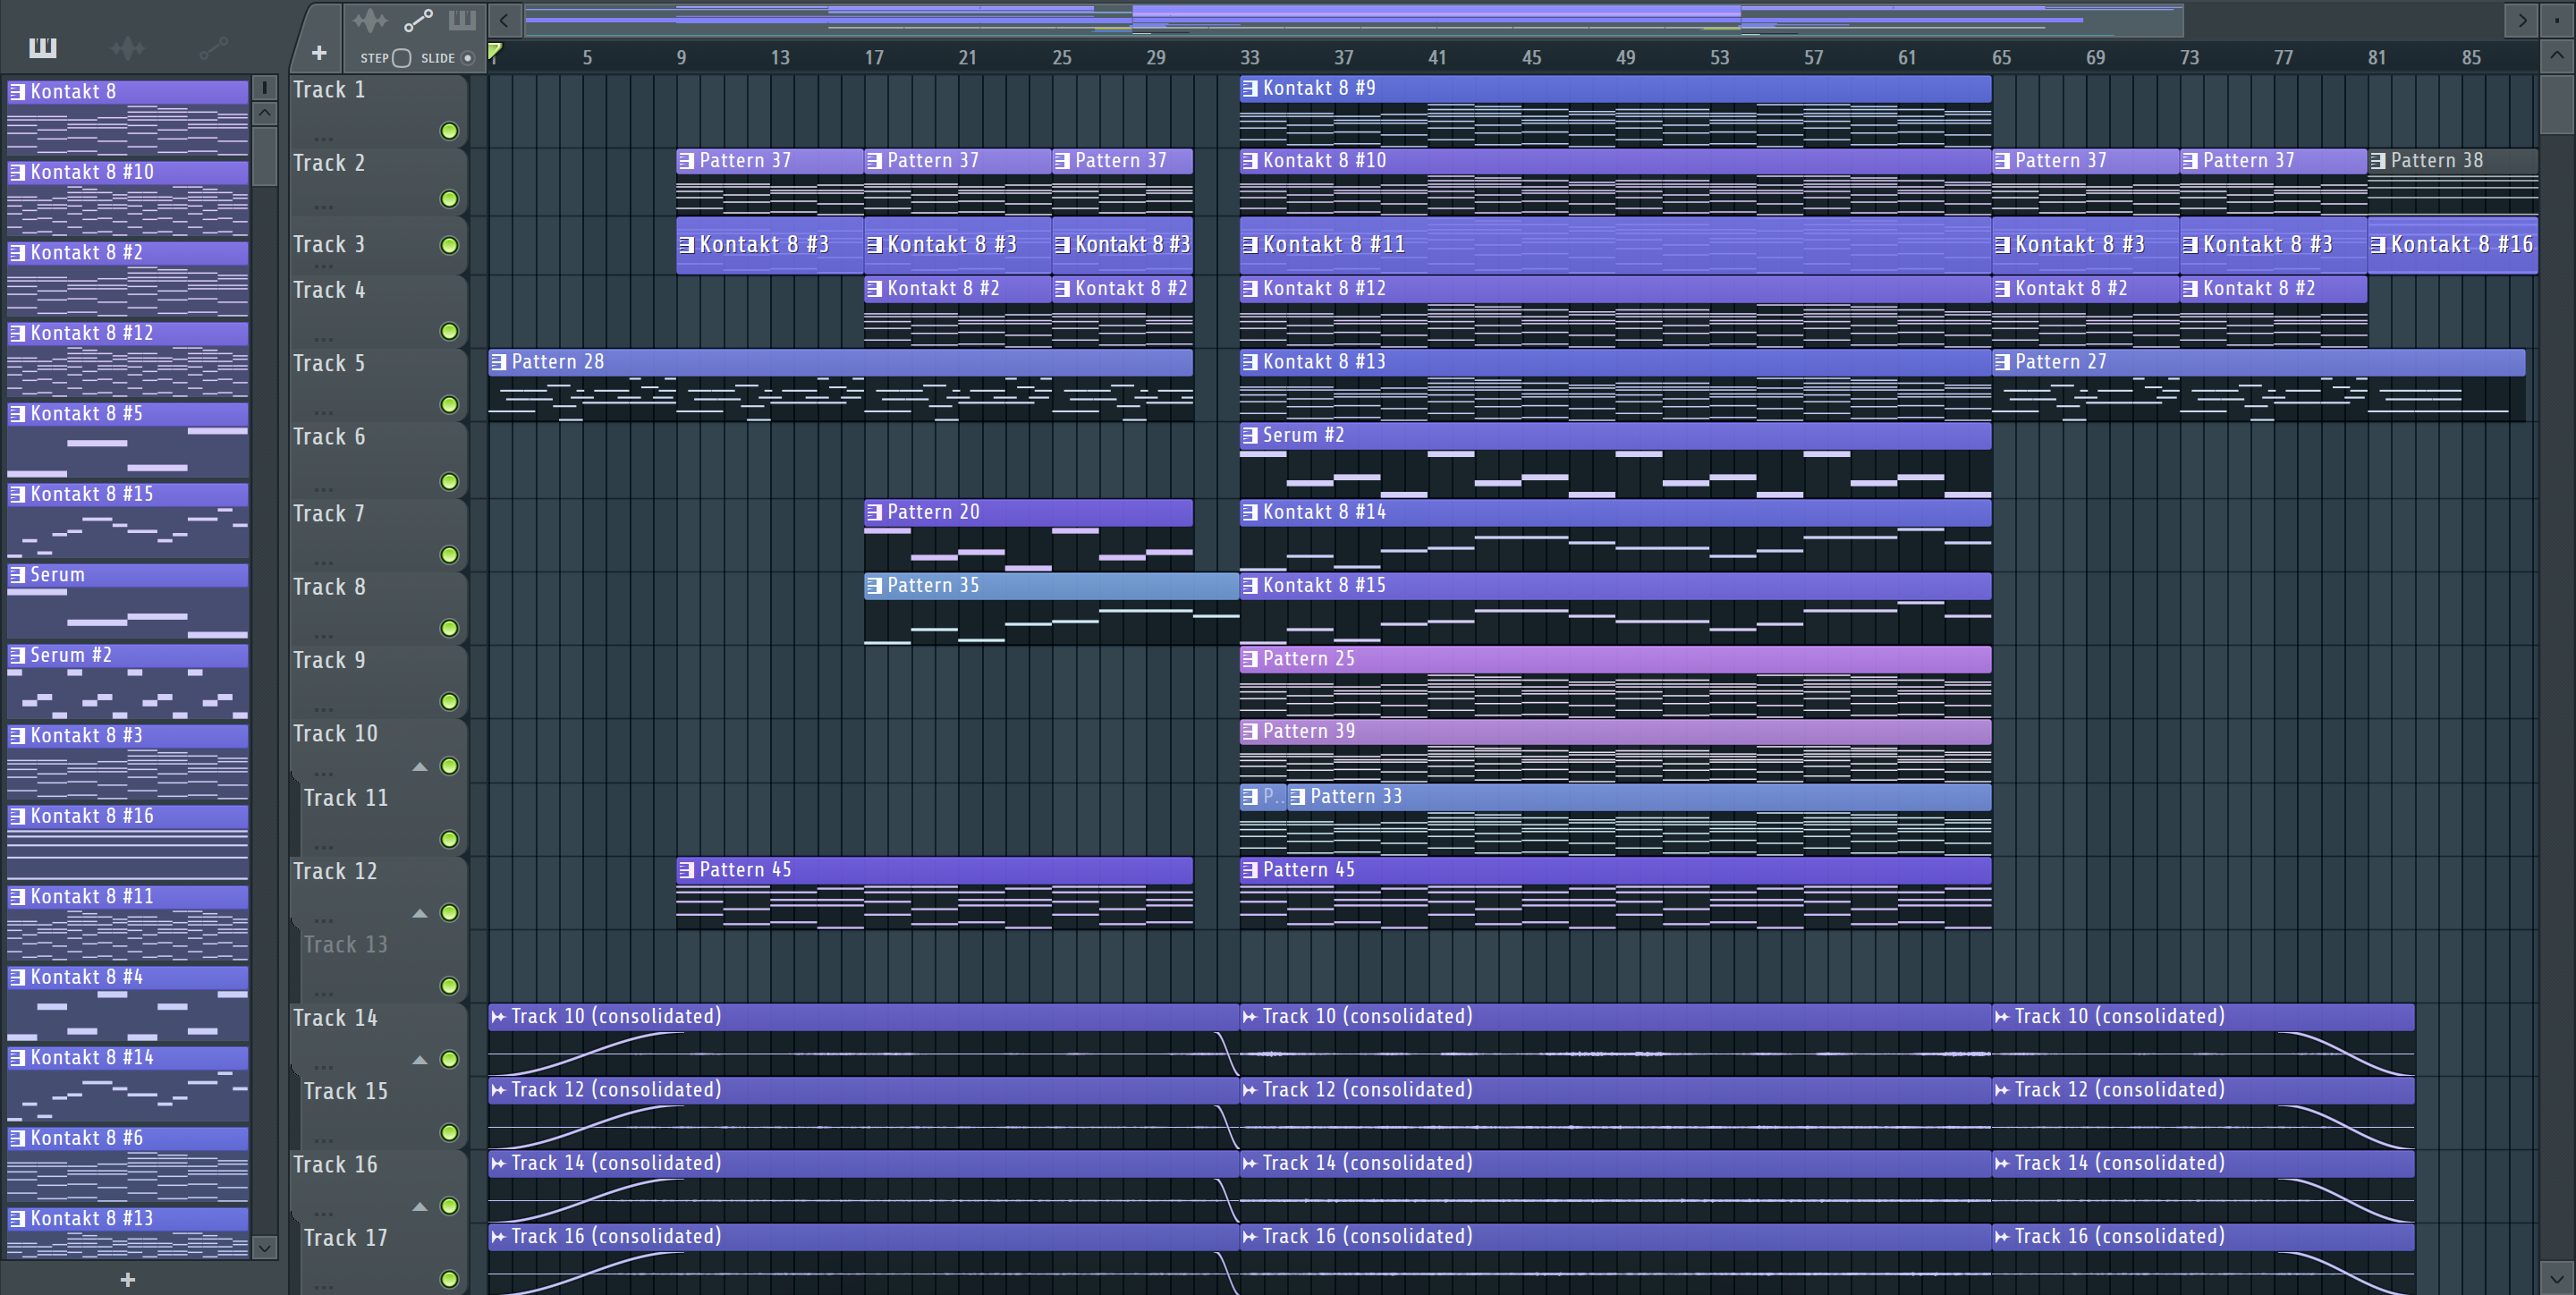Open clip menu icon of Pattern 39
The width and height of the screenshot is (2576, 1295).
point(1250,732)
